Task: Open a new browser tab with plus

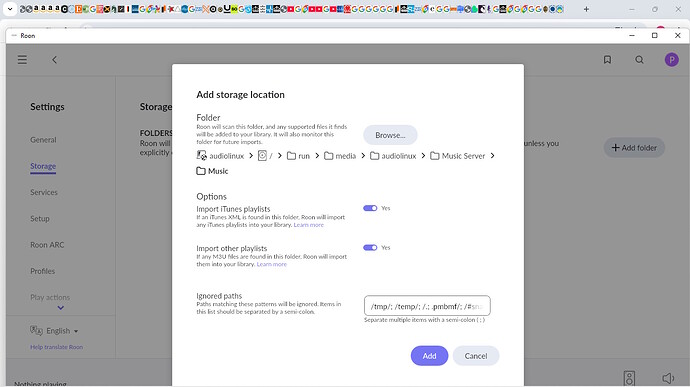Action: click(586, 9)
